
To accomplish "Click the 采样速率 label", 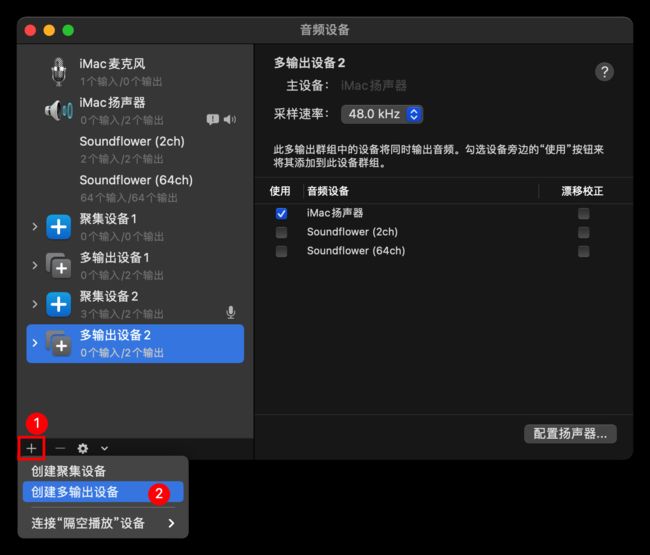I will point(301,114).
